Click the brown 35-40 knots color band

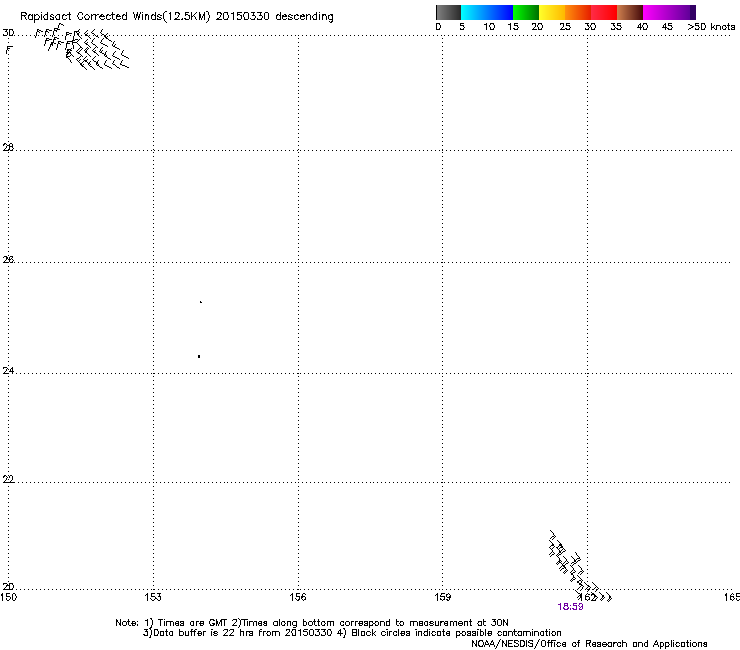tap(630, 12)
